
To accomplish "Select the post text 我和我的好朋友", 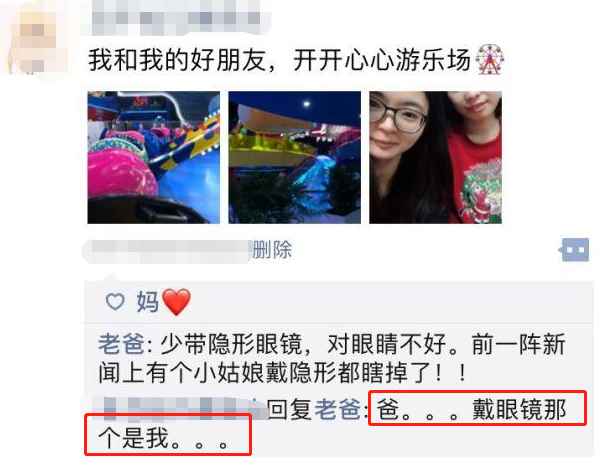I will point(177,60).
